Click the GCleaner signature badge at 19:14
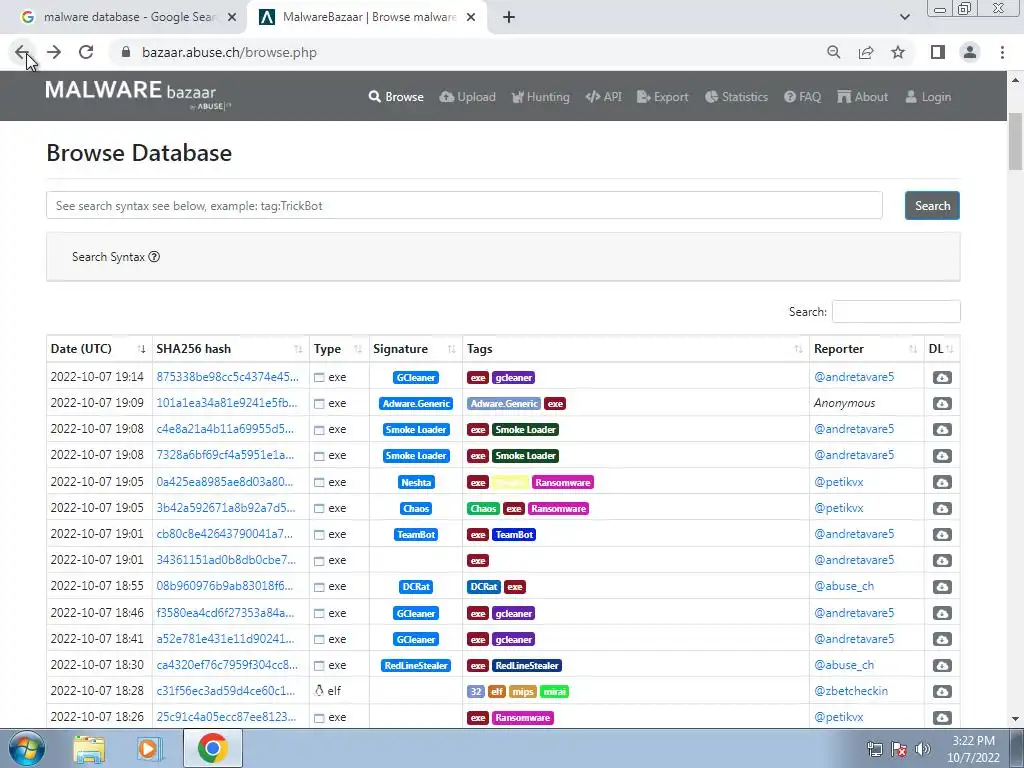1024x768 pixels. 416,377
